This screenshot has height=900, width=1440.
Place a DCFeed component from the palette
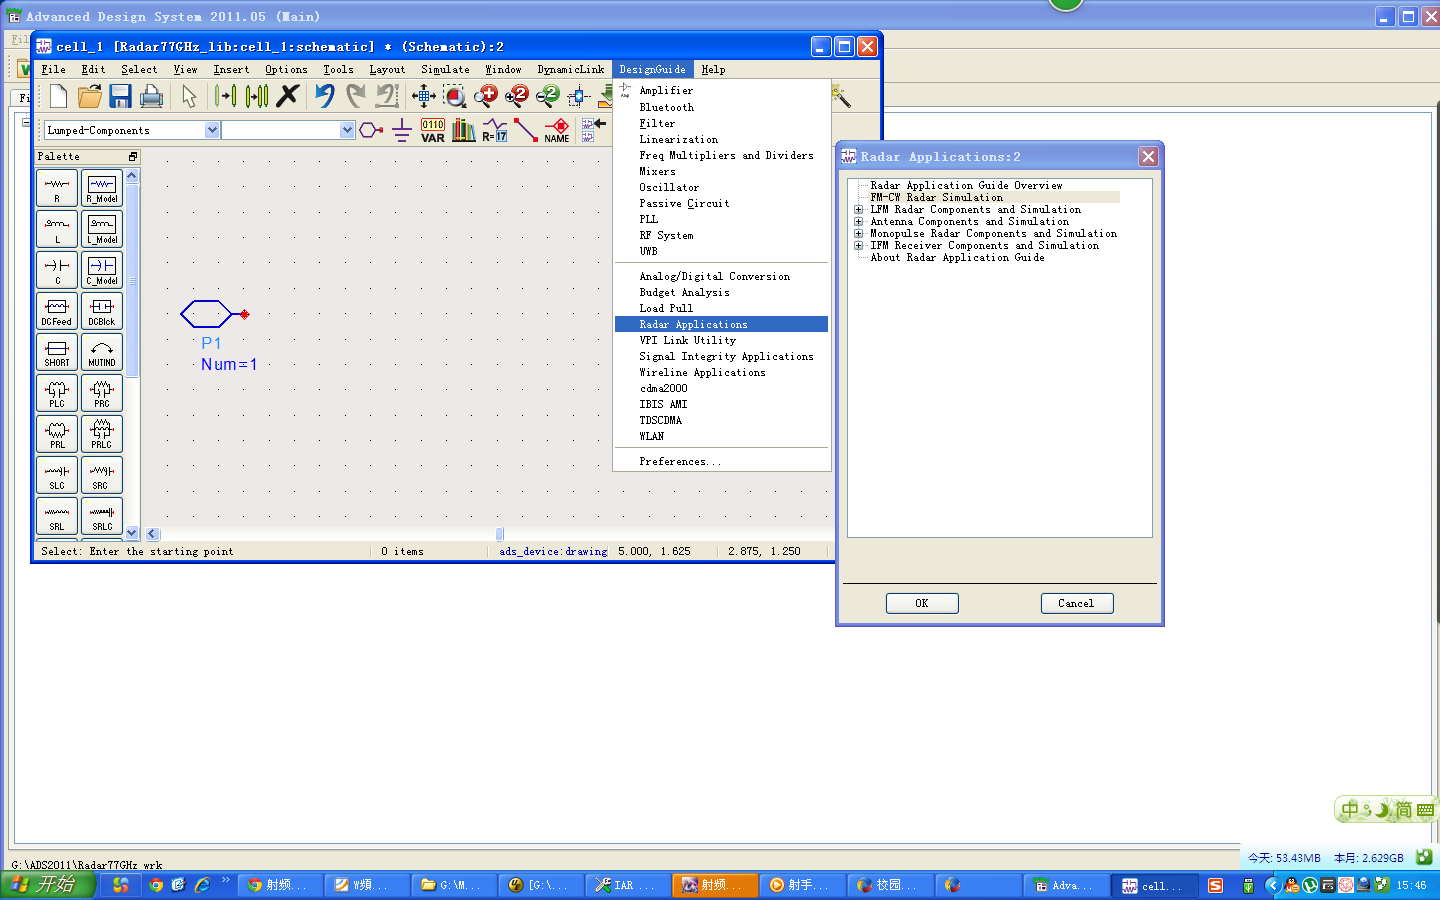pos(57,311)
